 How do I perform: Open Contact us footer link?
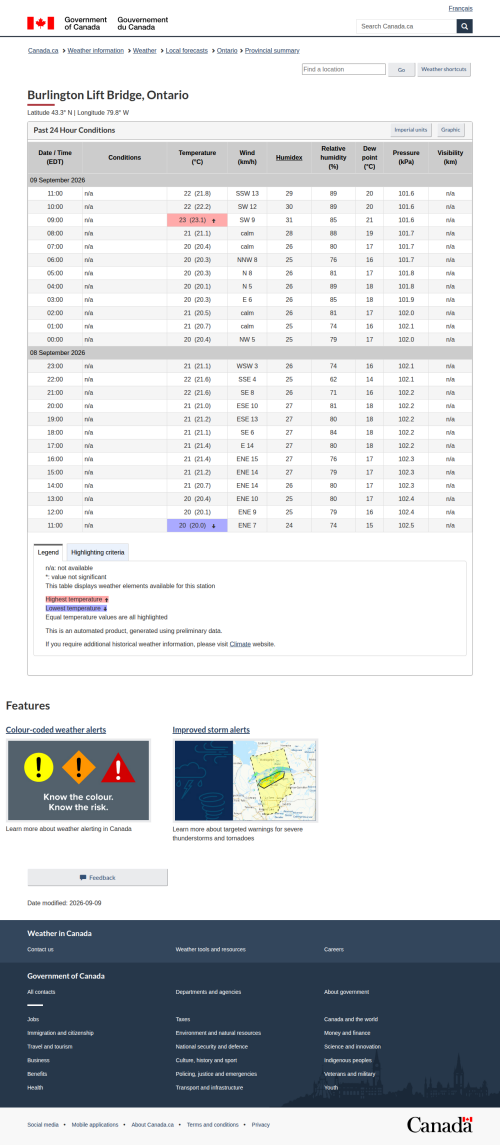pyautogui.click(x=40, y=949)
